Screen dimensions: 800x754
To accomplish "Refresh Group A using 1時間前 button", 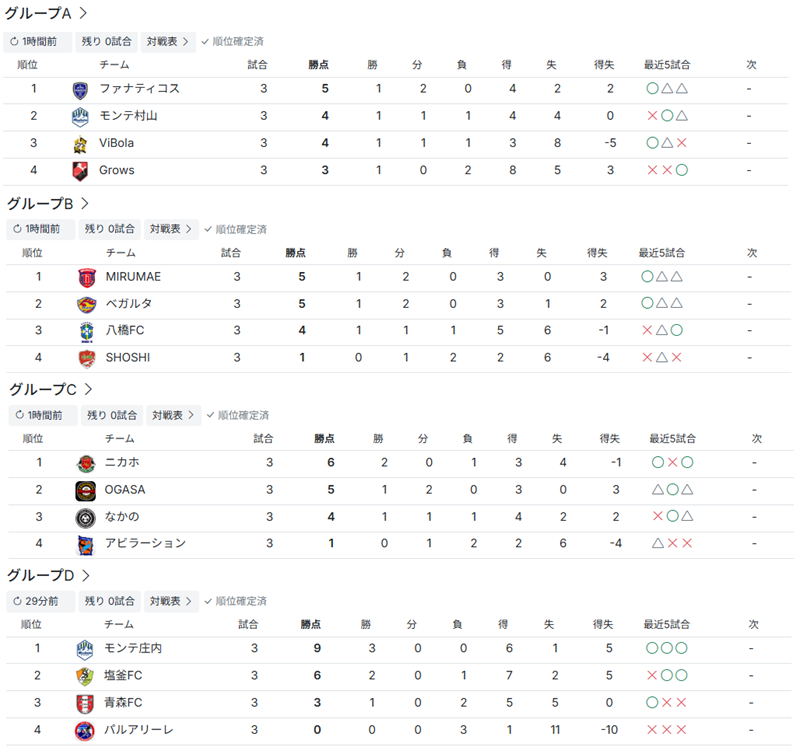I will tap(38, 42).
